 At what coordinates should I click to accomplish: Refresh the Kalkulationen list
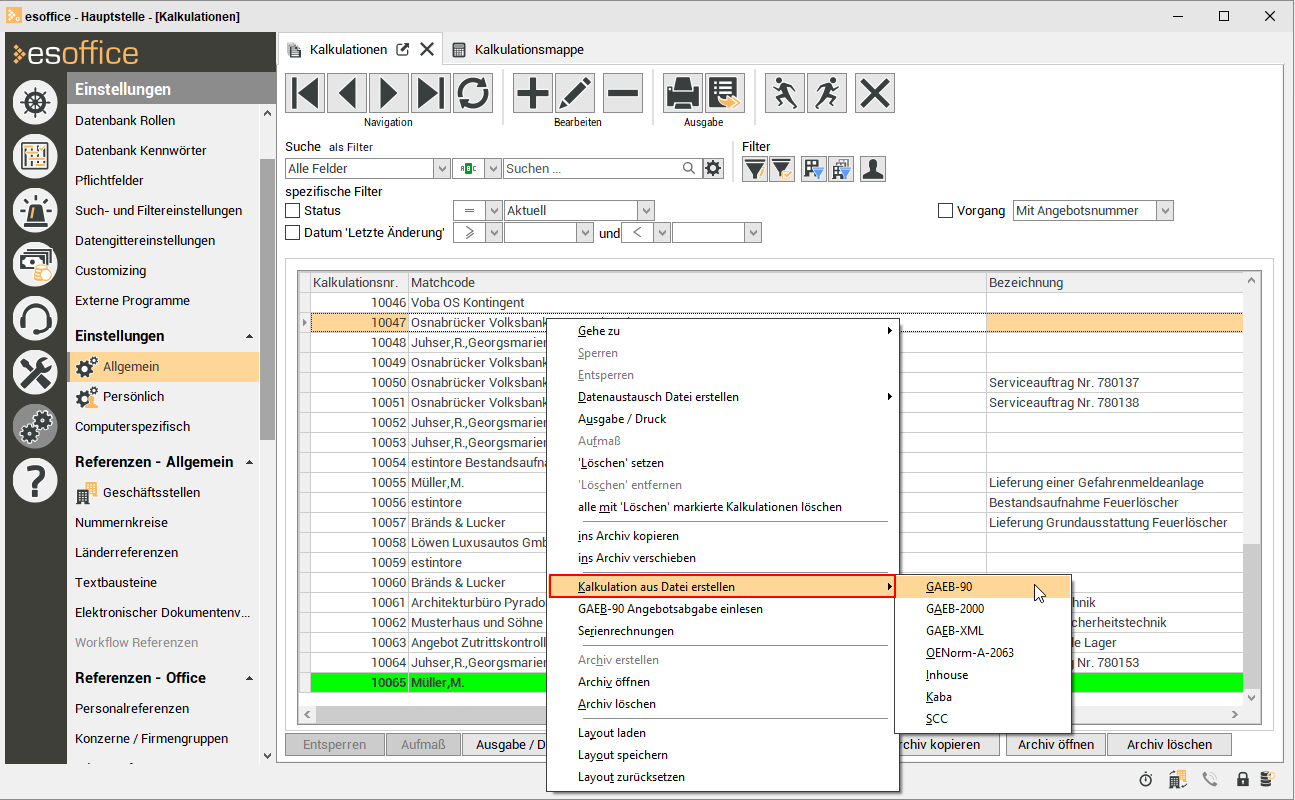pos(473,94)
